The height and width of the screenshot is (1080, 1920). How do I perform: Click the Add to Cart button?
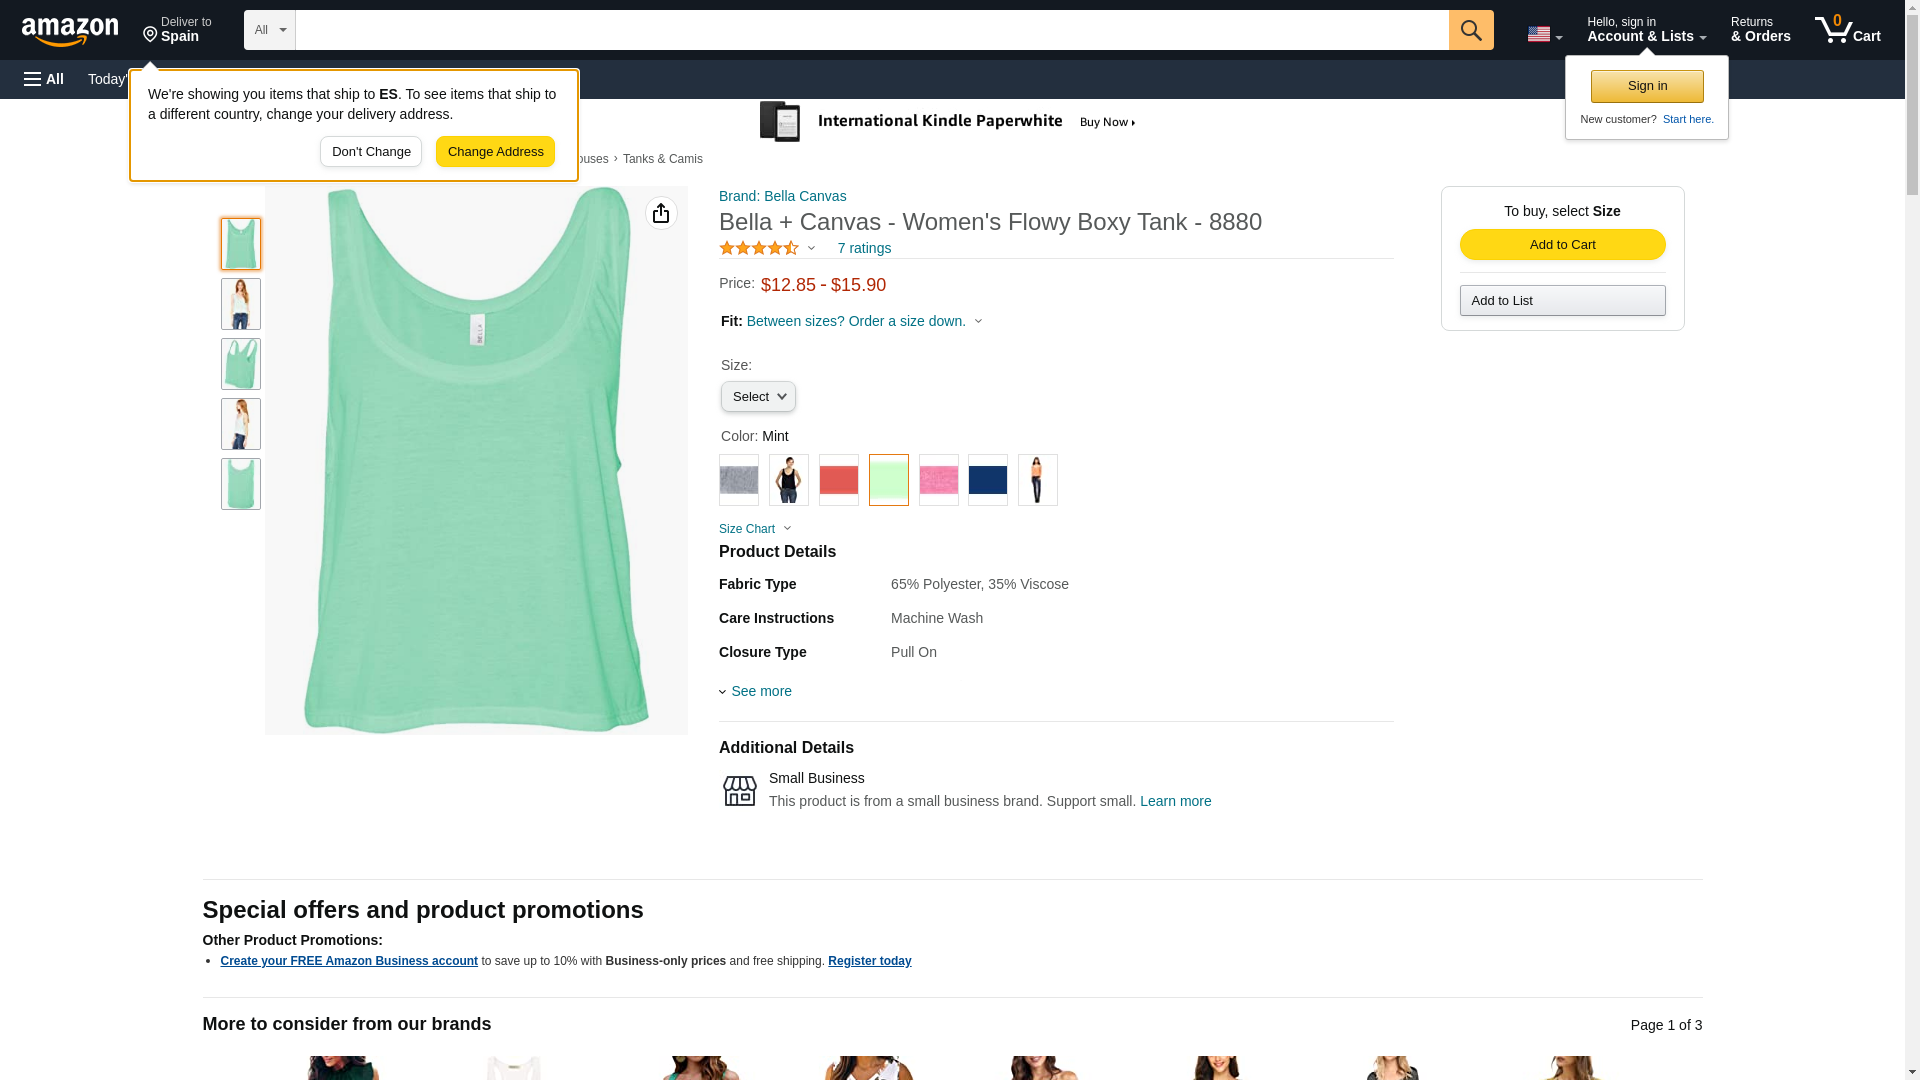1562,245
